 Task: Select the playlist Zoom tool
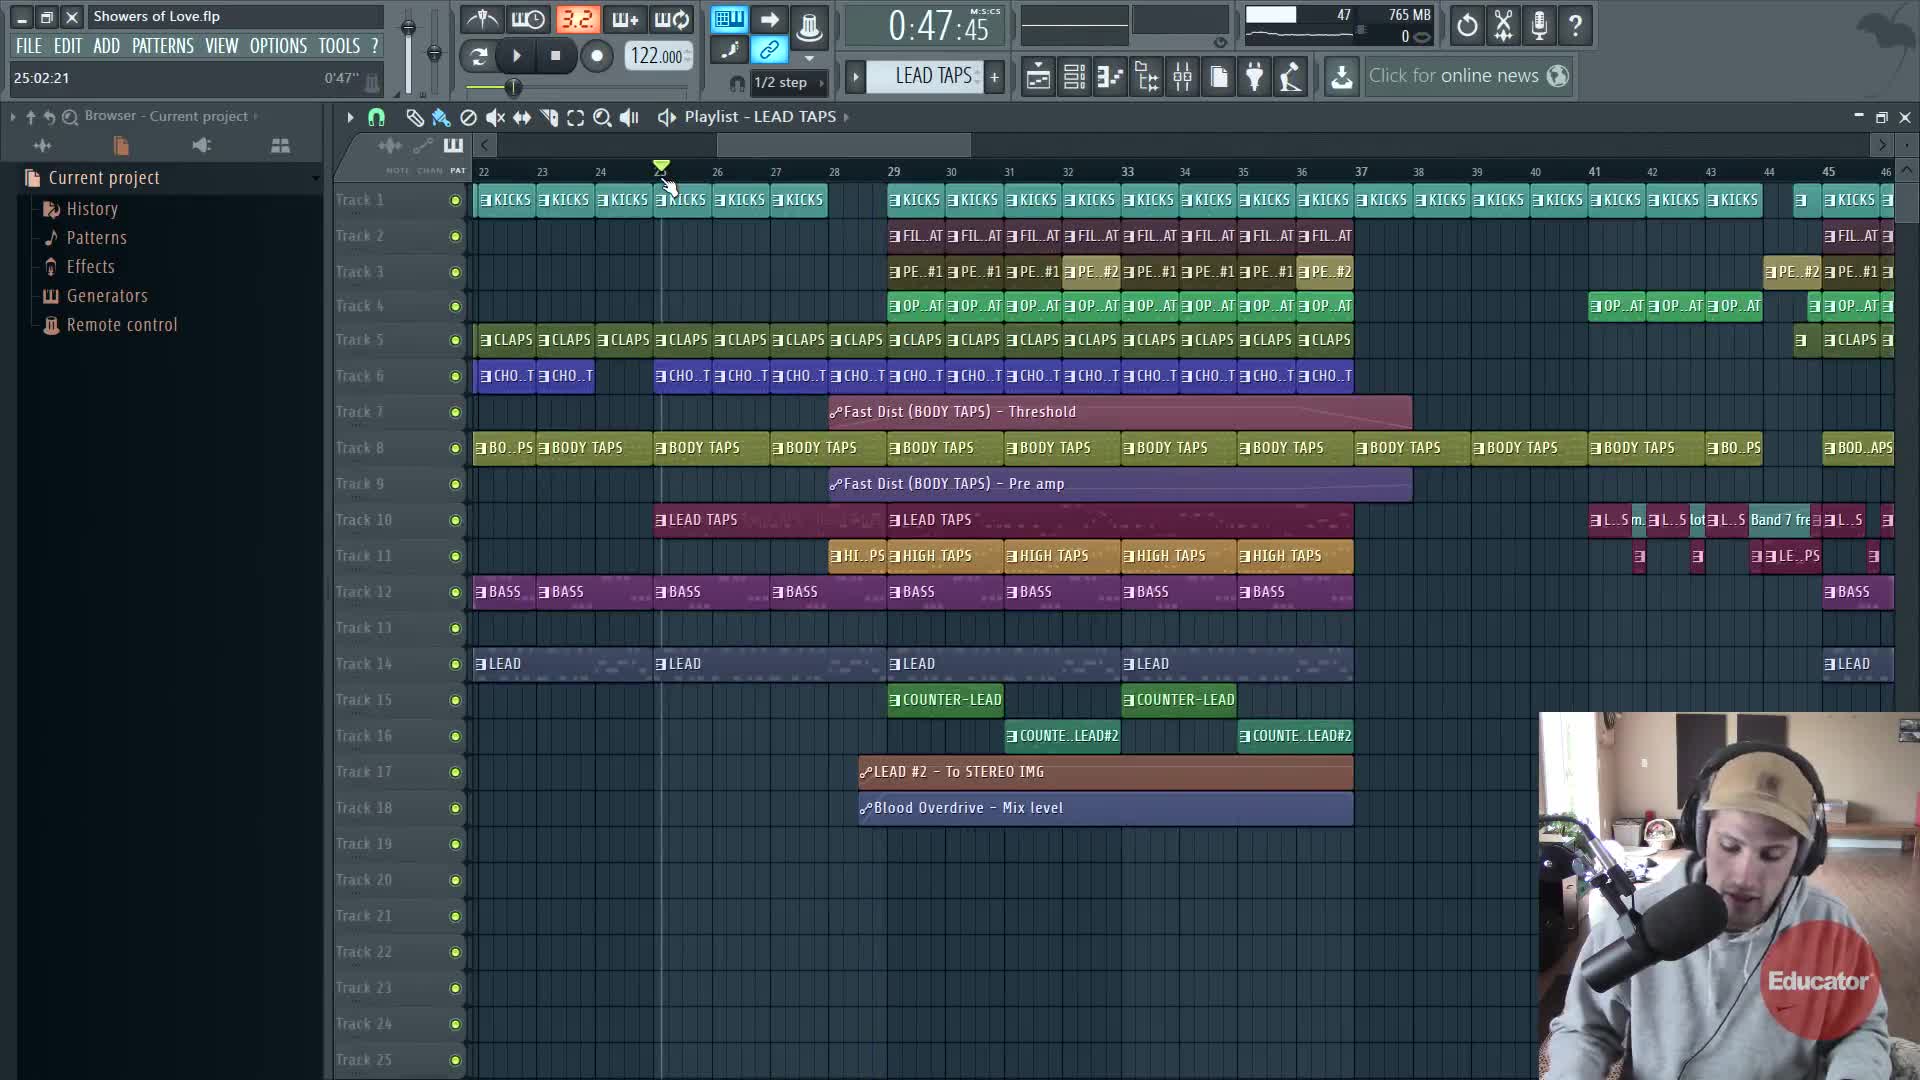[602, 118]
